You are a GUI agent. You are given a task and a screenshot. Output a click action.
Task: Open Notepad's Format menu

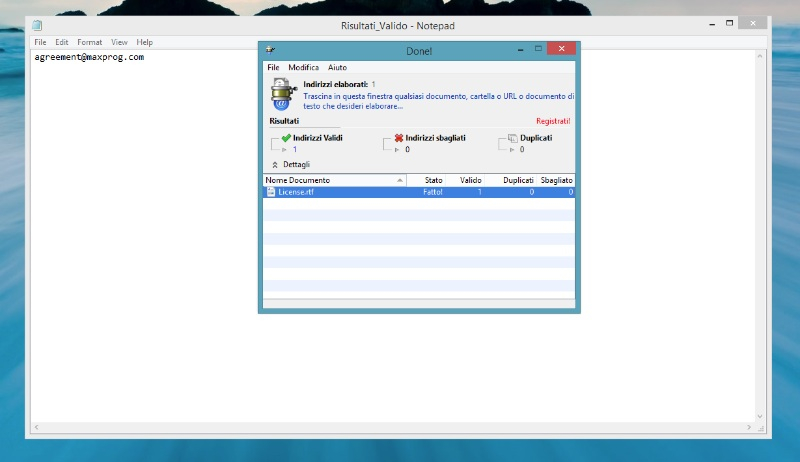click(x=89, y=42)
